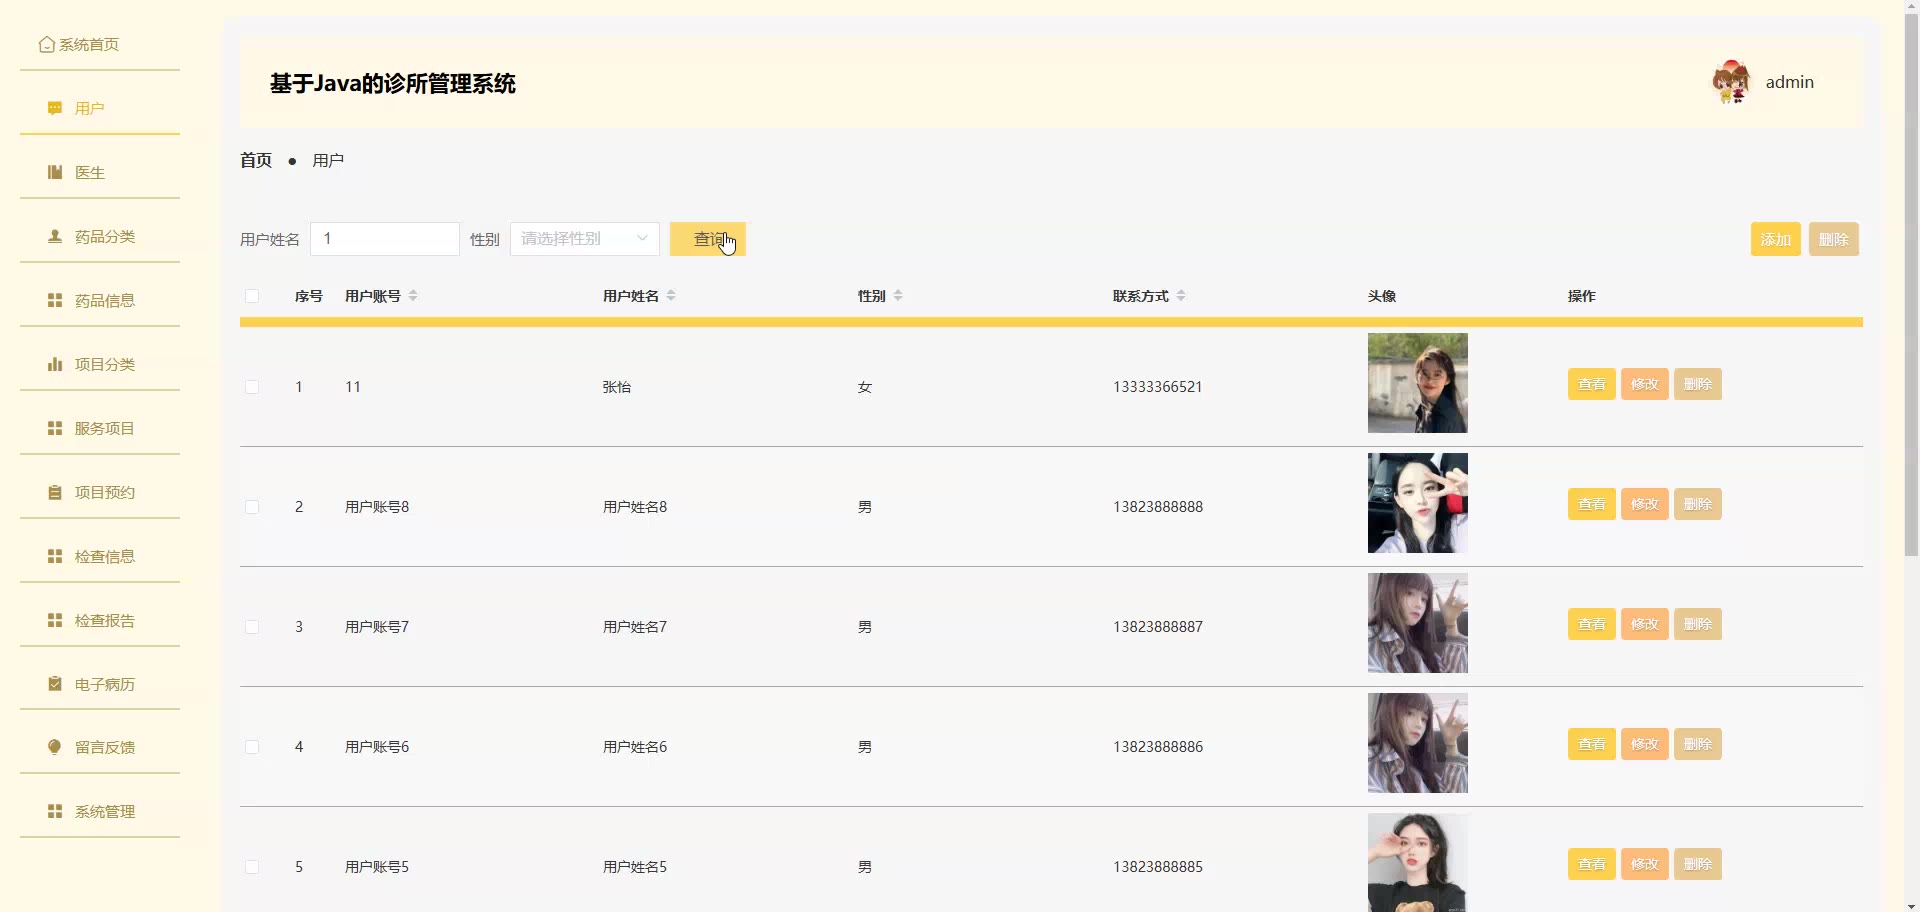Viewport: 1920px width, 912px height.
Task: Check the row for 用户账号5
Action: tap(252, 867)
